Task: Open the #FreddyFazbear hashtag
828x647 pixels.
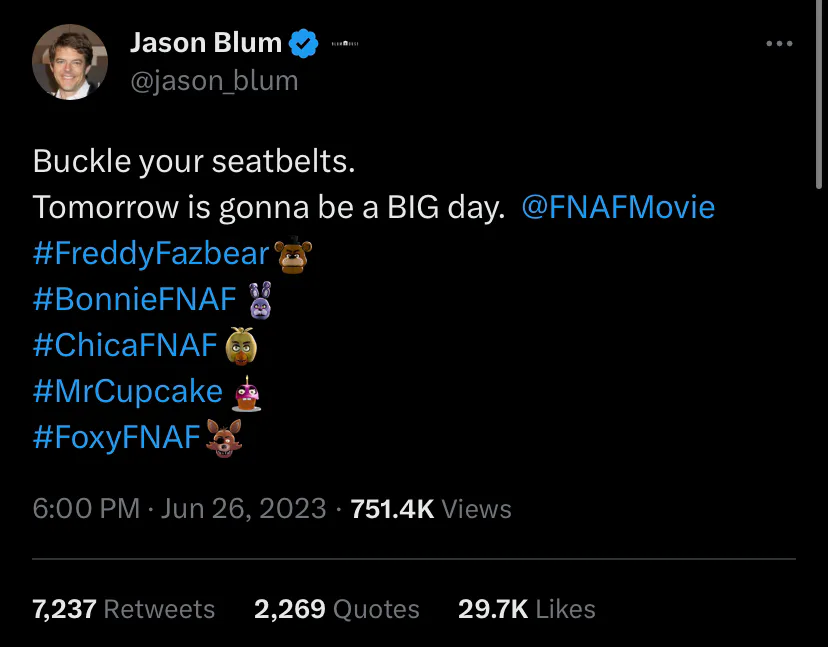Action: (x=150, y=253)
